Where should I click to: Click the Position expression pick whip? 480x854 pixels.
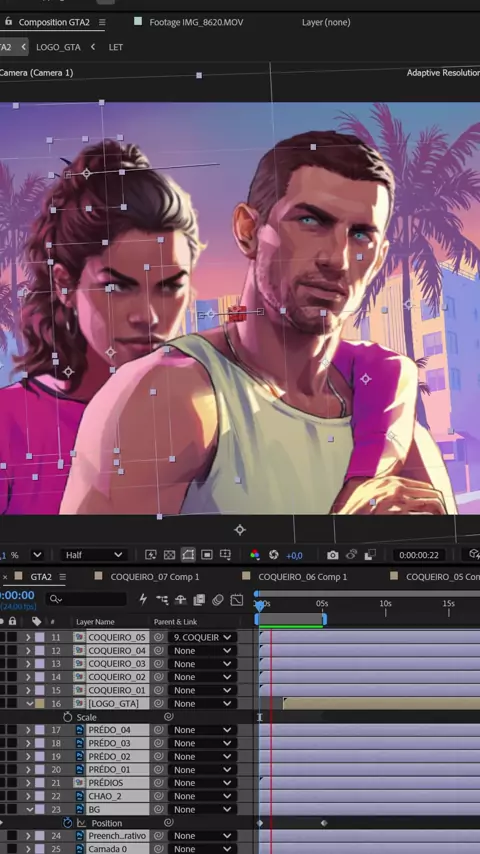tap(169, 823)
